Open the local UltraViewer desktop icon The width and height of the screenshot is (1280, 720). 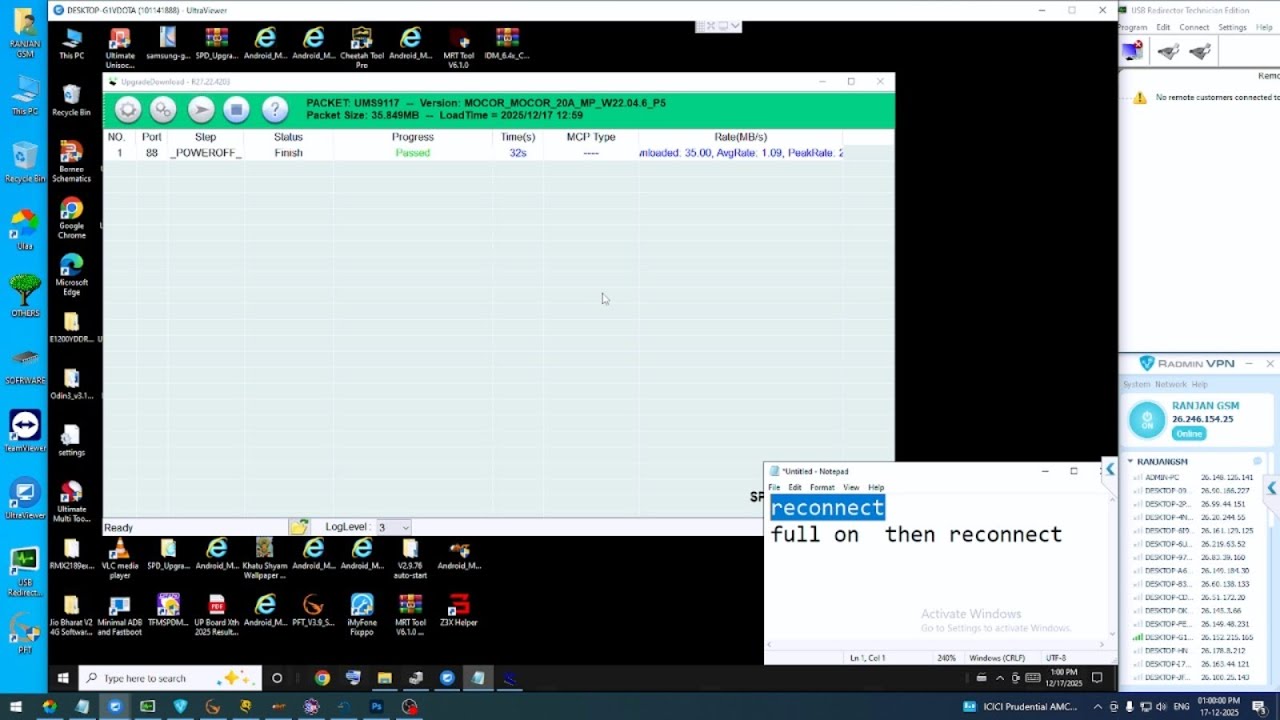click(x=25, y=498)
